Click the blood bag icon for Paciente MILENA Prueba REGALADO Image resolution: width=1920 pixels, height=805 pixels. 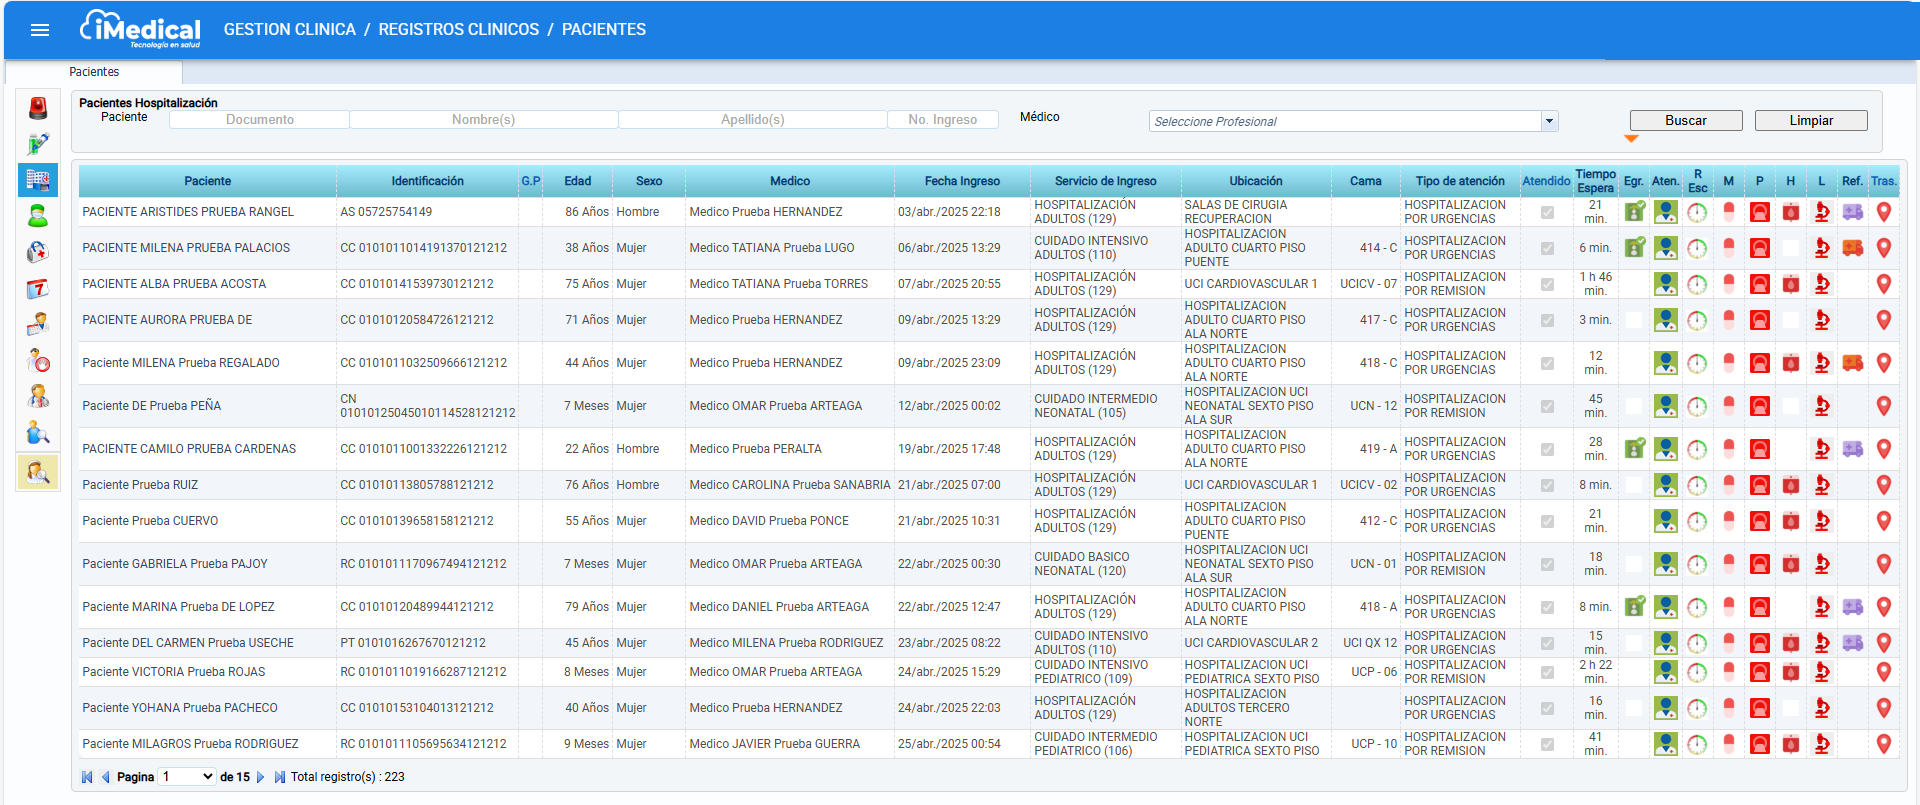click(x=1791, y=363)
